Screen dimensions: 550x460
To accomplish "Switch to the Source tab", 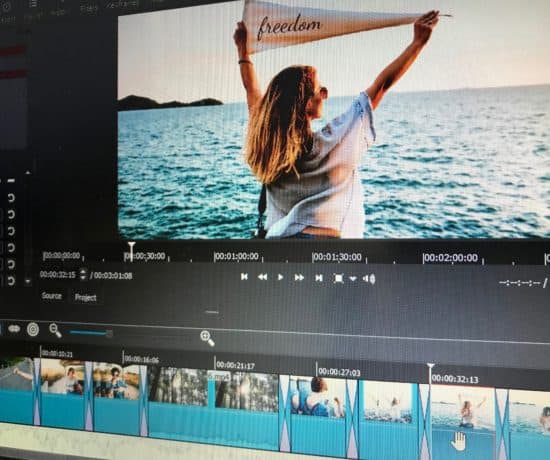I will point(52,296).
